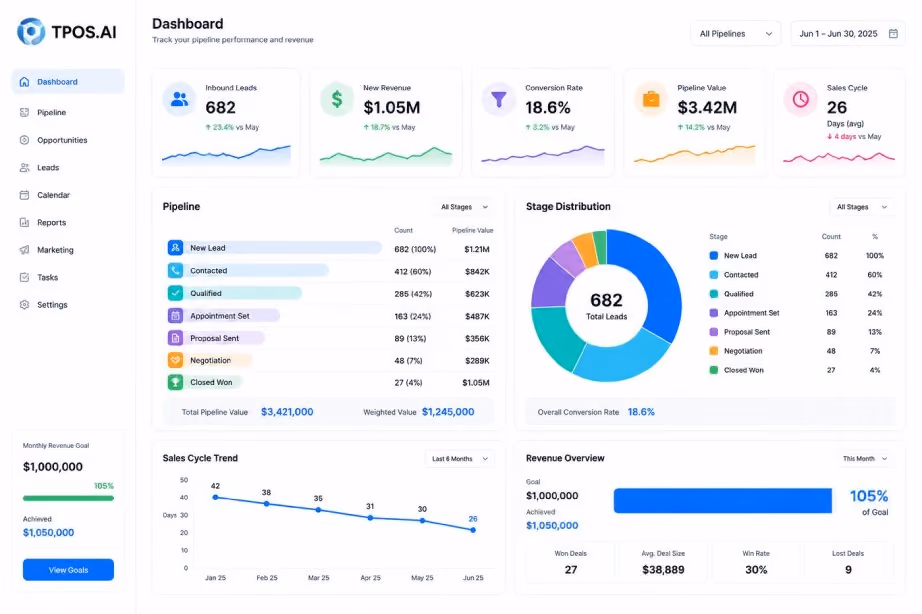Click the Jun 1 – Jun 30, 2025 date field

click(x=848, y=34)
